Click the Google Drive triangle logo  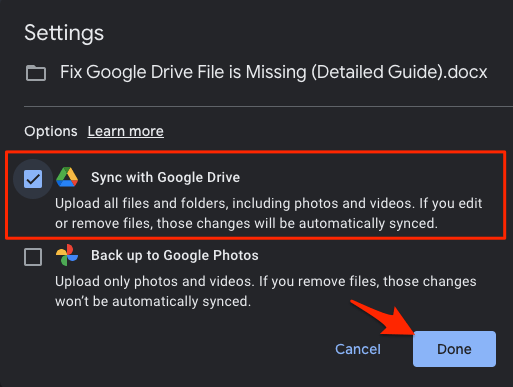(67, 177)
